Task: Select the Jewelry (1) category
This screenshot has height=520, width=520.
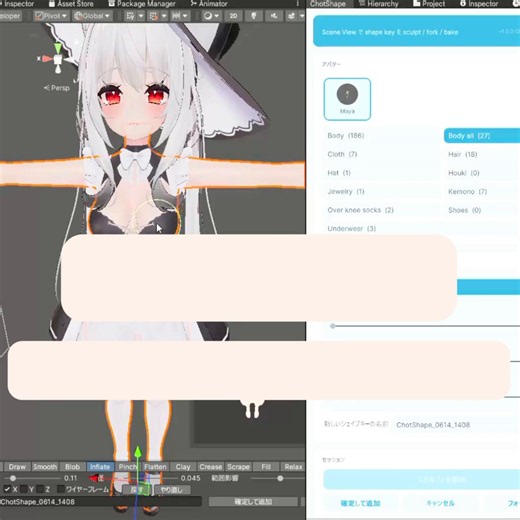Action: 382,191
